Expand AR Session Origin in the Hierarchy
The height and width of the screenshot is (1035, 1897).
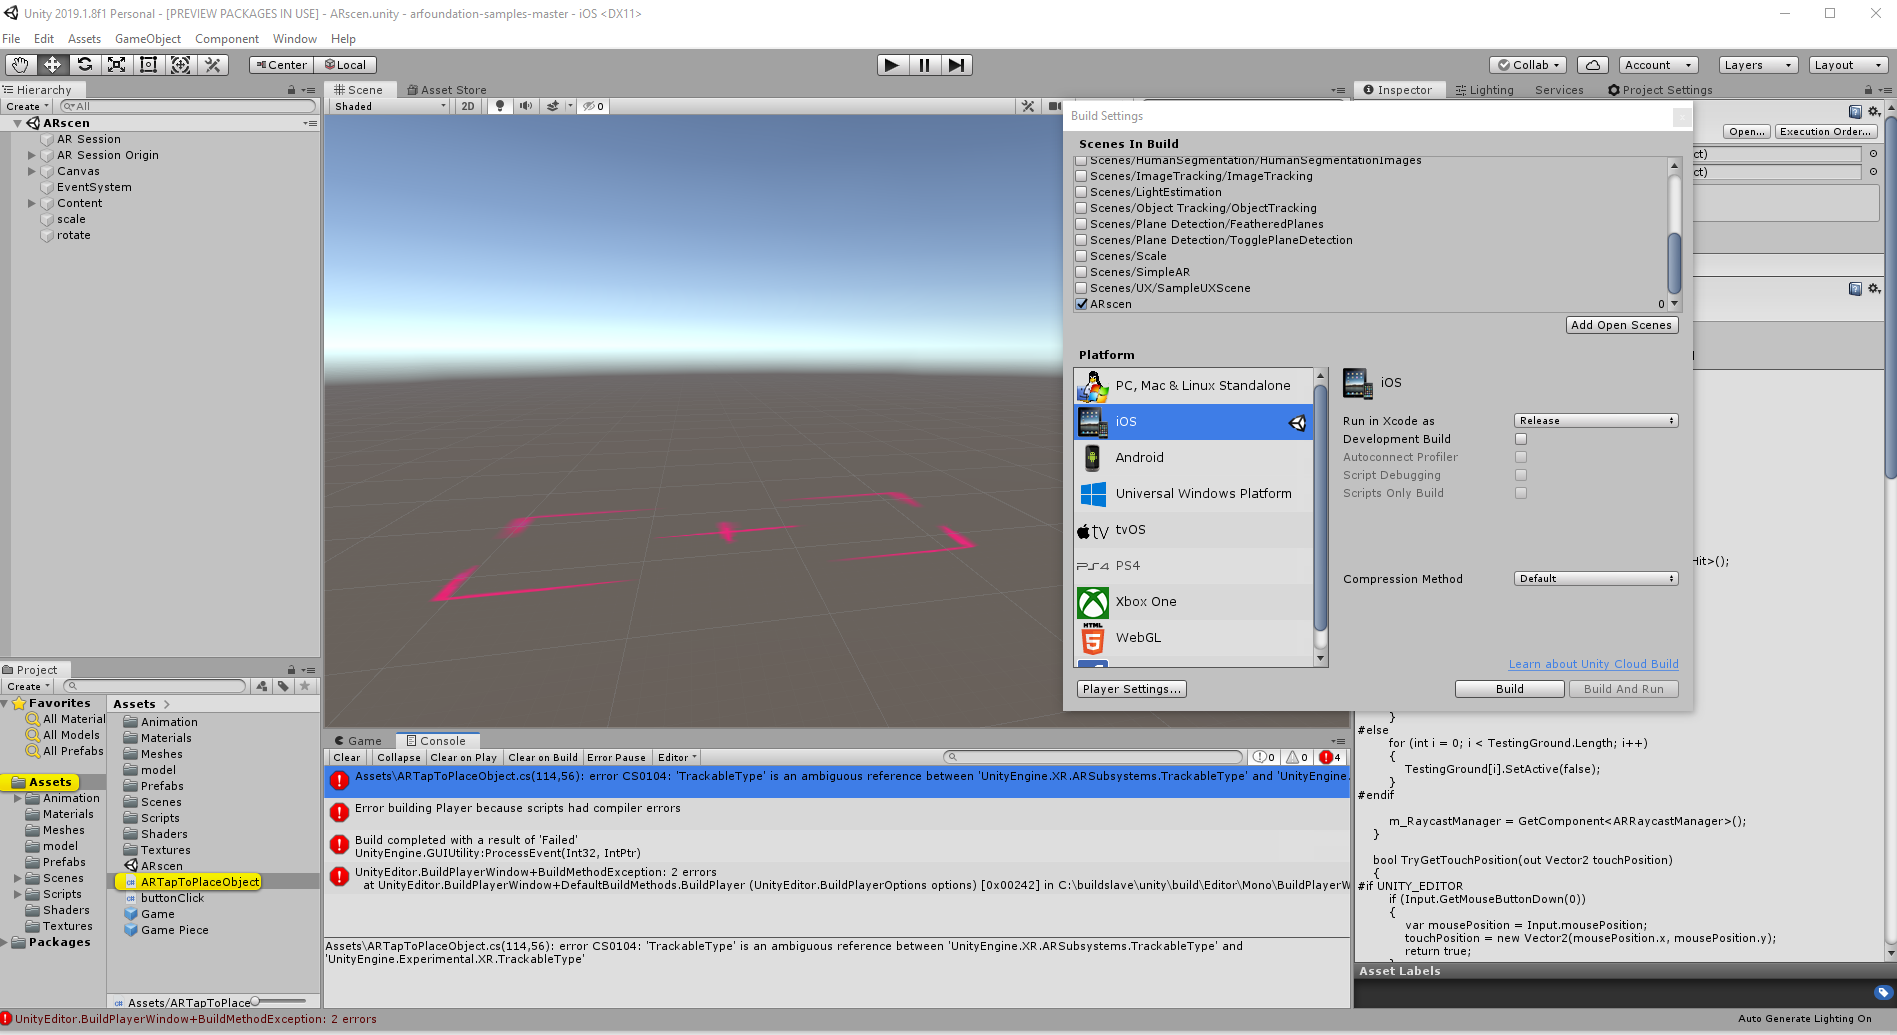coord(31,155)
